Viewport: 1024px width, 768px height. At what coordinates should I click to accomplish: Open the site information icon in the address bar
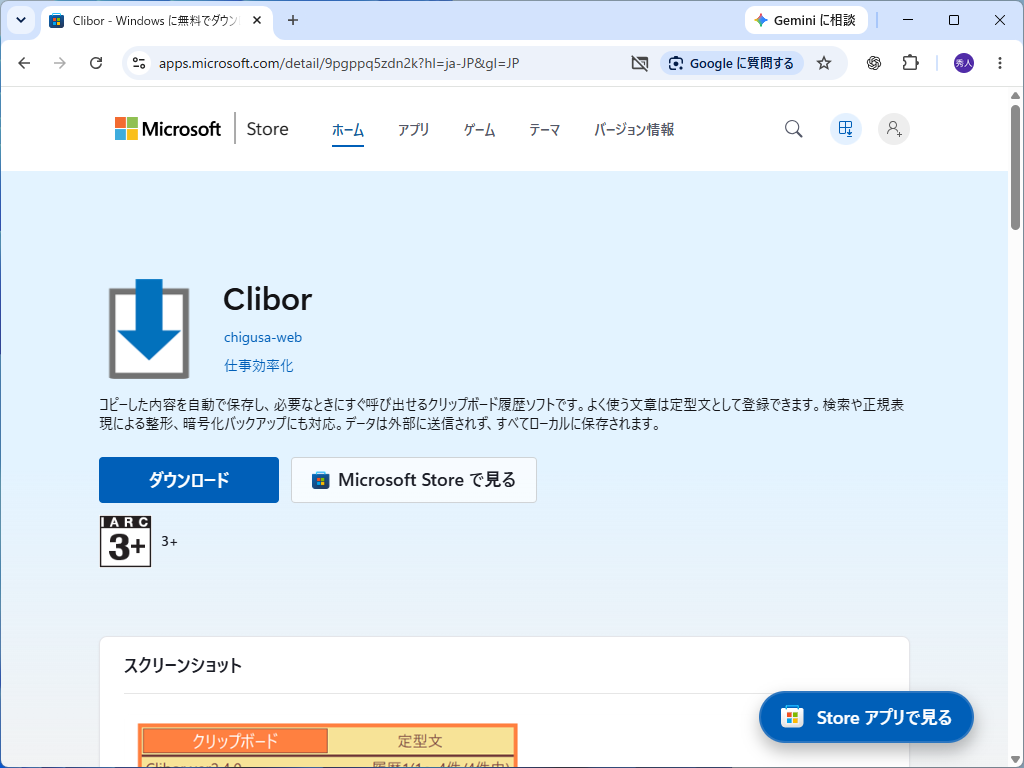(139, 63)
